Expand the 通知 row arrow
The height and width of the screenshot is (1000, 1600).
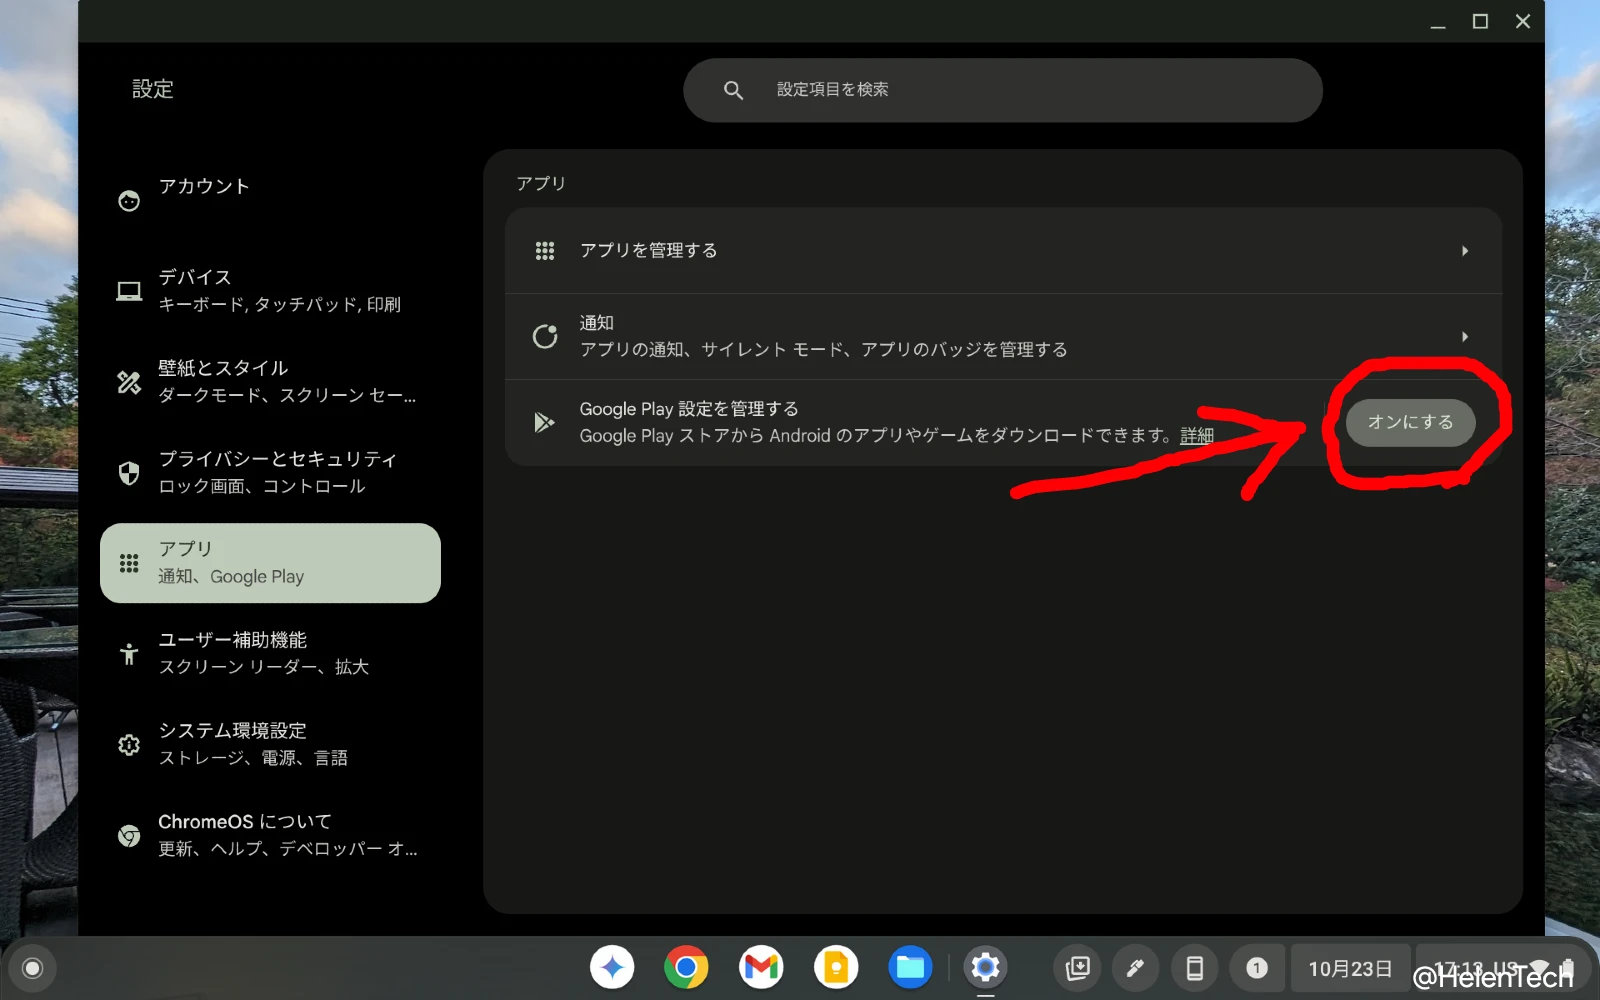(1464, 337)
